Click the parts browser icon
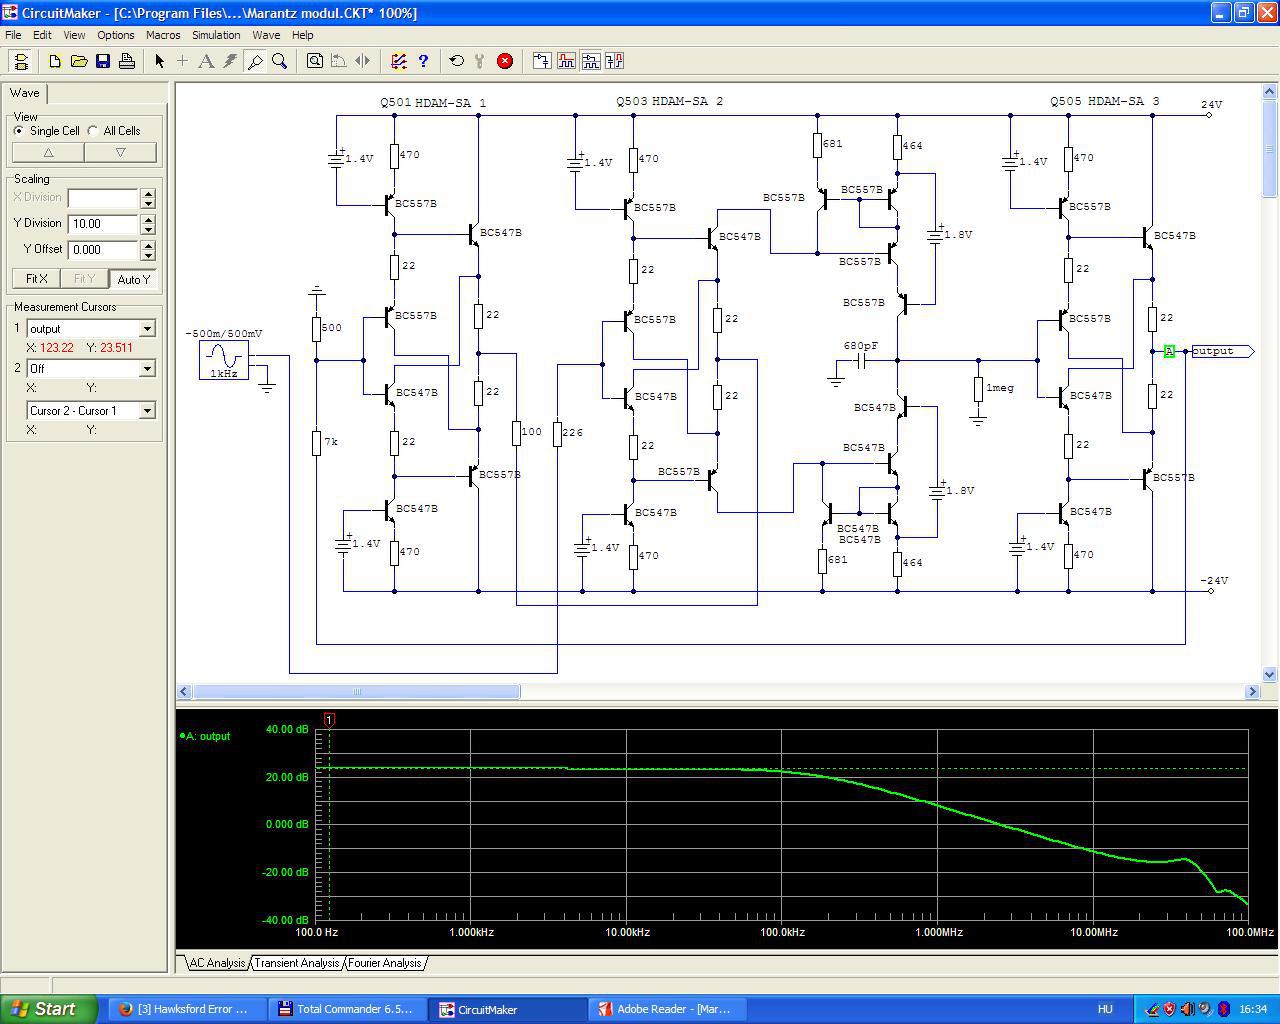The height and width of the screenshot is (1024, 1280). (399, 61)
